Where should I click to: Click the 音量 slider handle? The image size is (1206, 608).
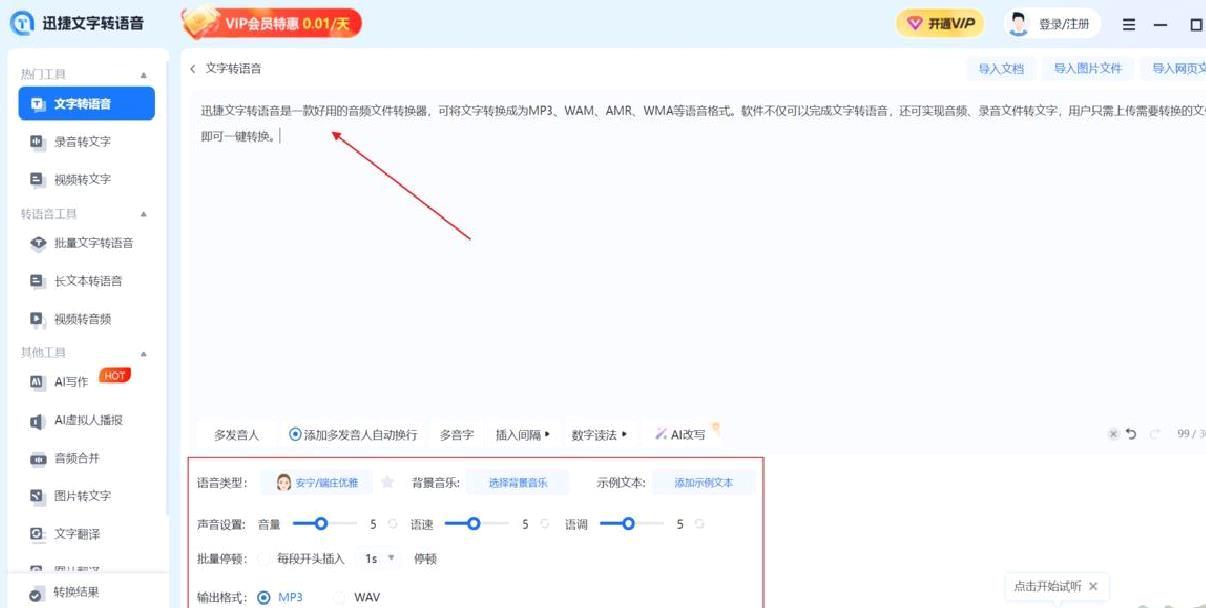[x=321, y=524]
